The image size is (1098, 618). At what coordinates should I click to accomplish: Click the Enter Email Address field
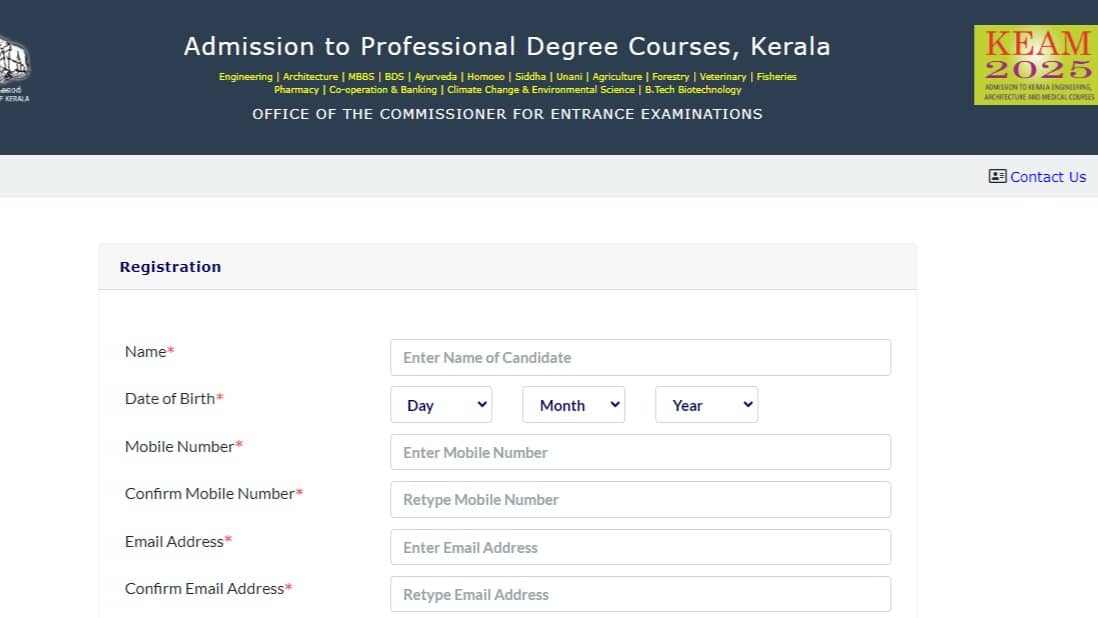pyautogui.click(x=640, y=547)
